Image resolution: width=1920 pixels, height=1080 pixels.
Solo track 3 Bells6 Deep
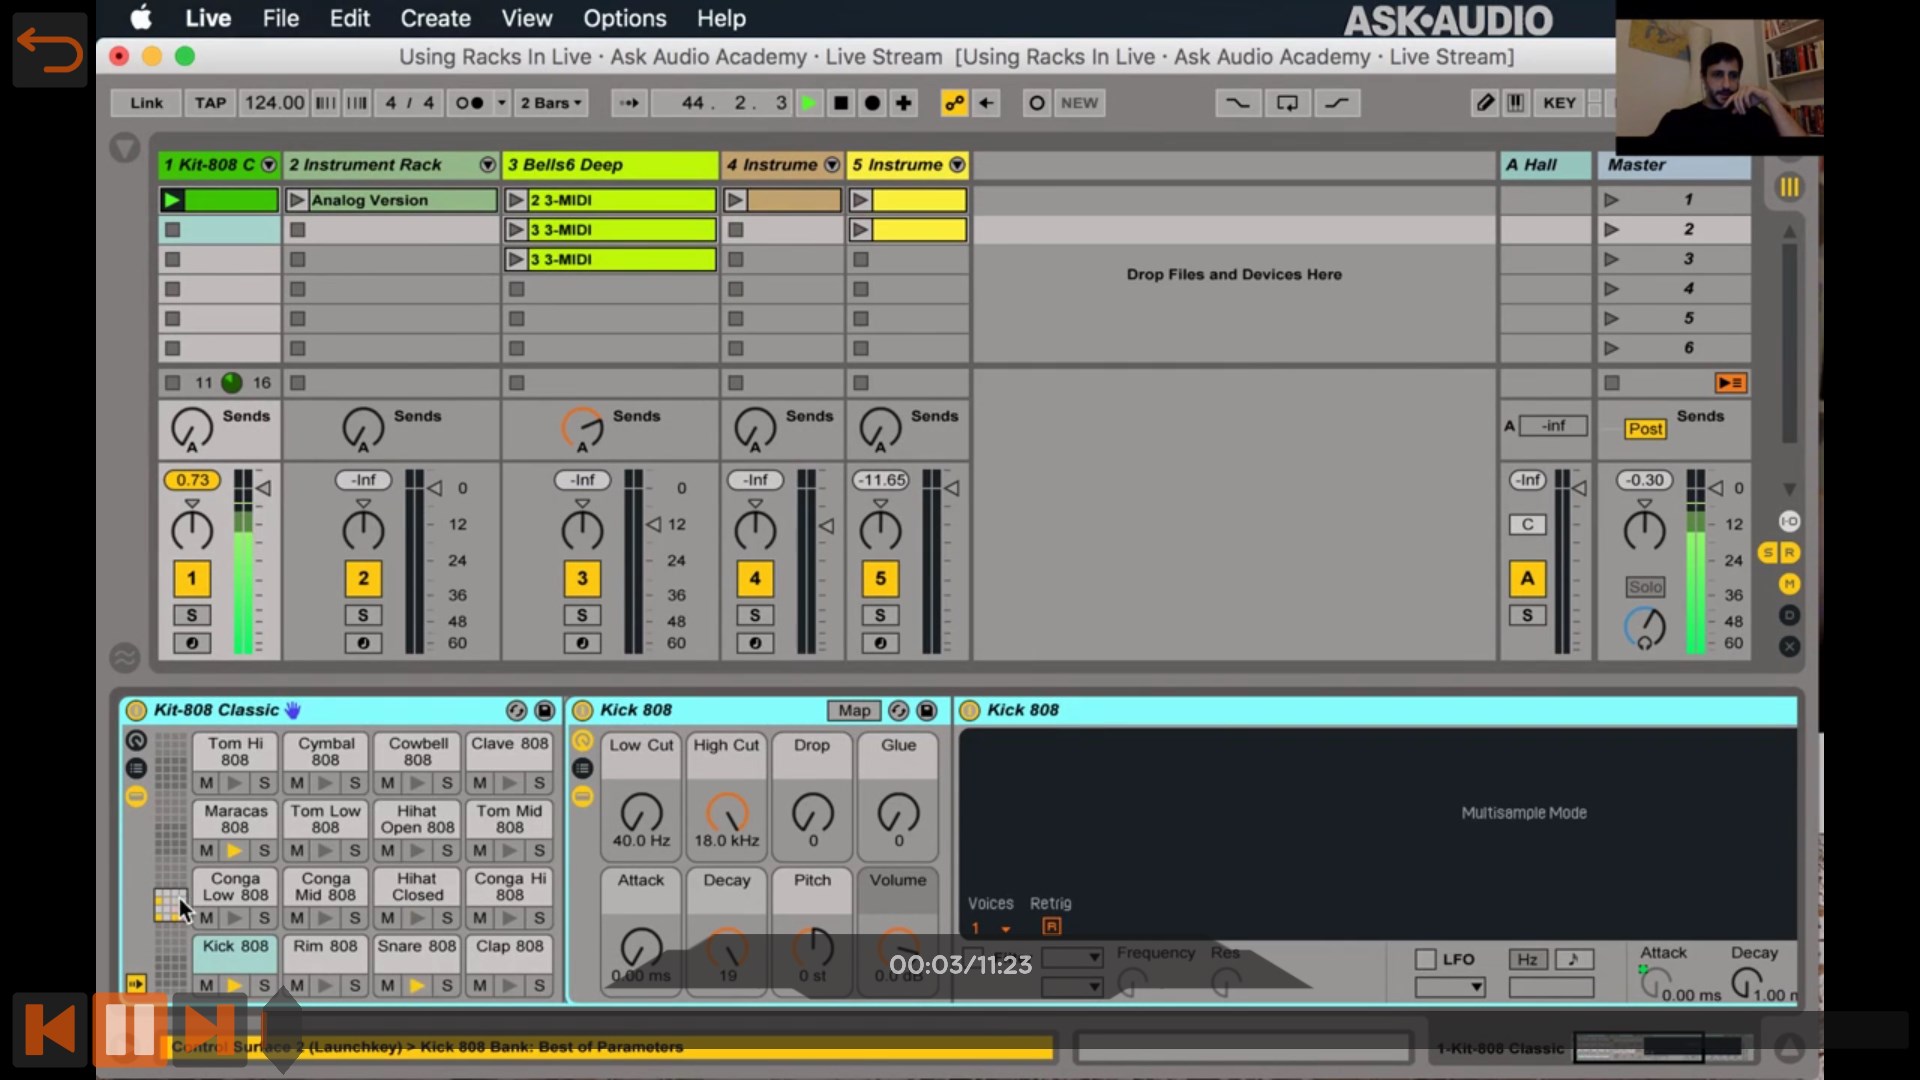click(x=582, y=615)
